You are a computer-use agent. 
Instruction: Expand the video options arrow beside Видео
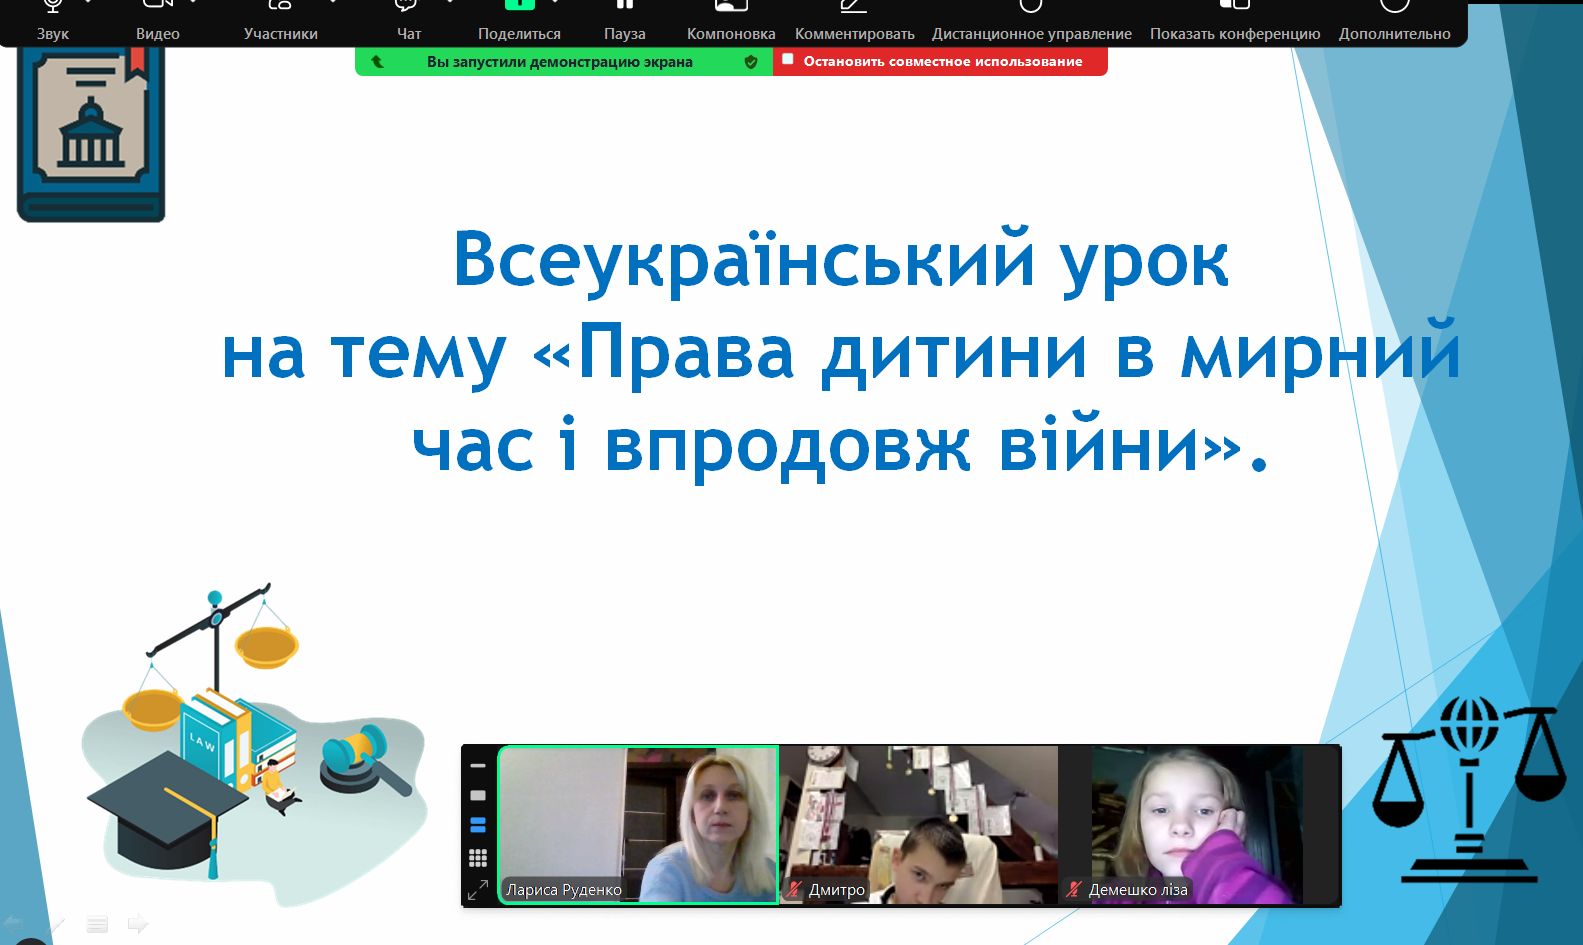point(194,4)
